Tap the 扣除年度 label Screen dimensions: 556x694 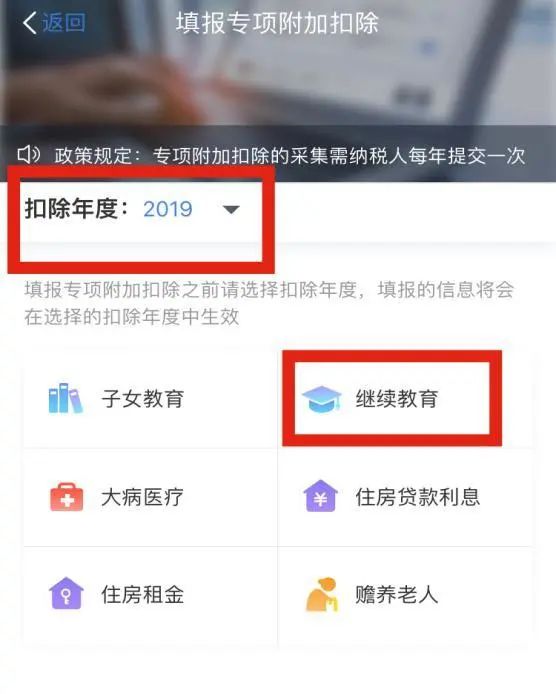point(77,208)
